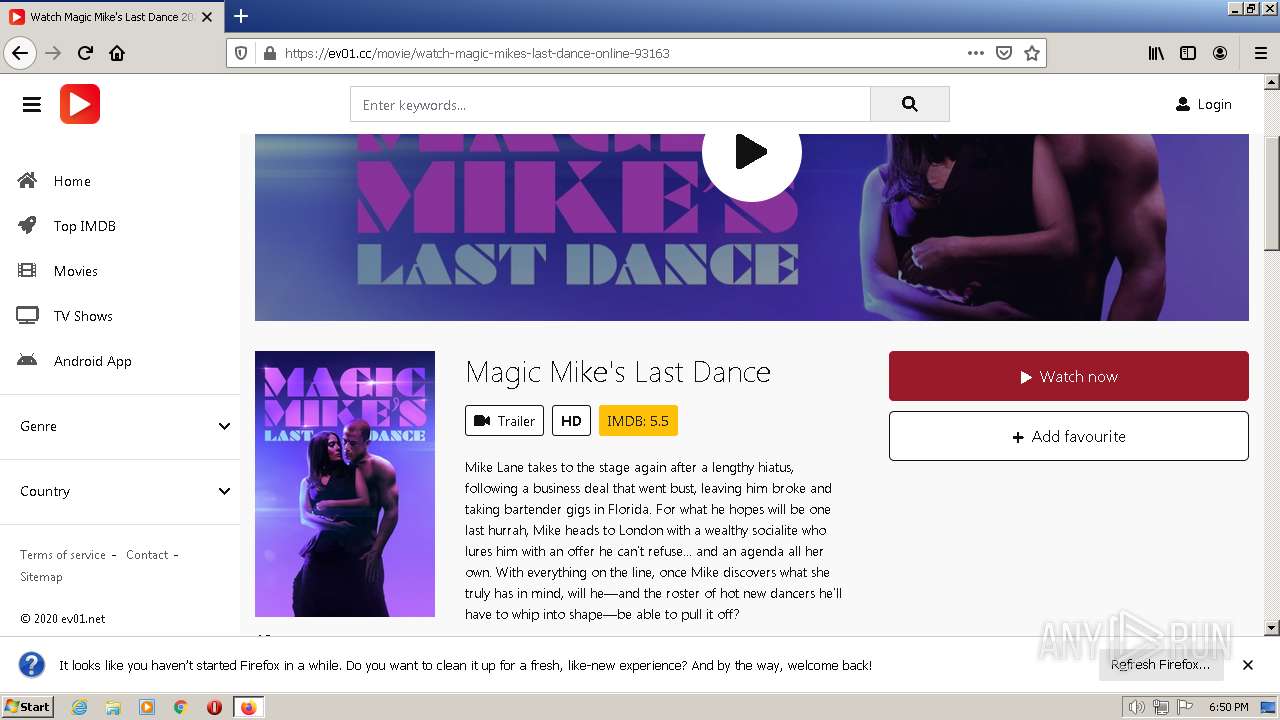Click the Magic Mike's Last Dance title
The width and height of the screenshot is (1280, 720).
tap(618, 372)
